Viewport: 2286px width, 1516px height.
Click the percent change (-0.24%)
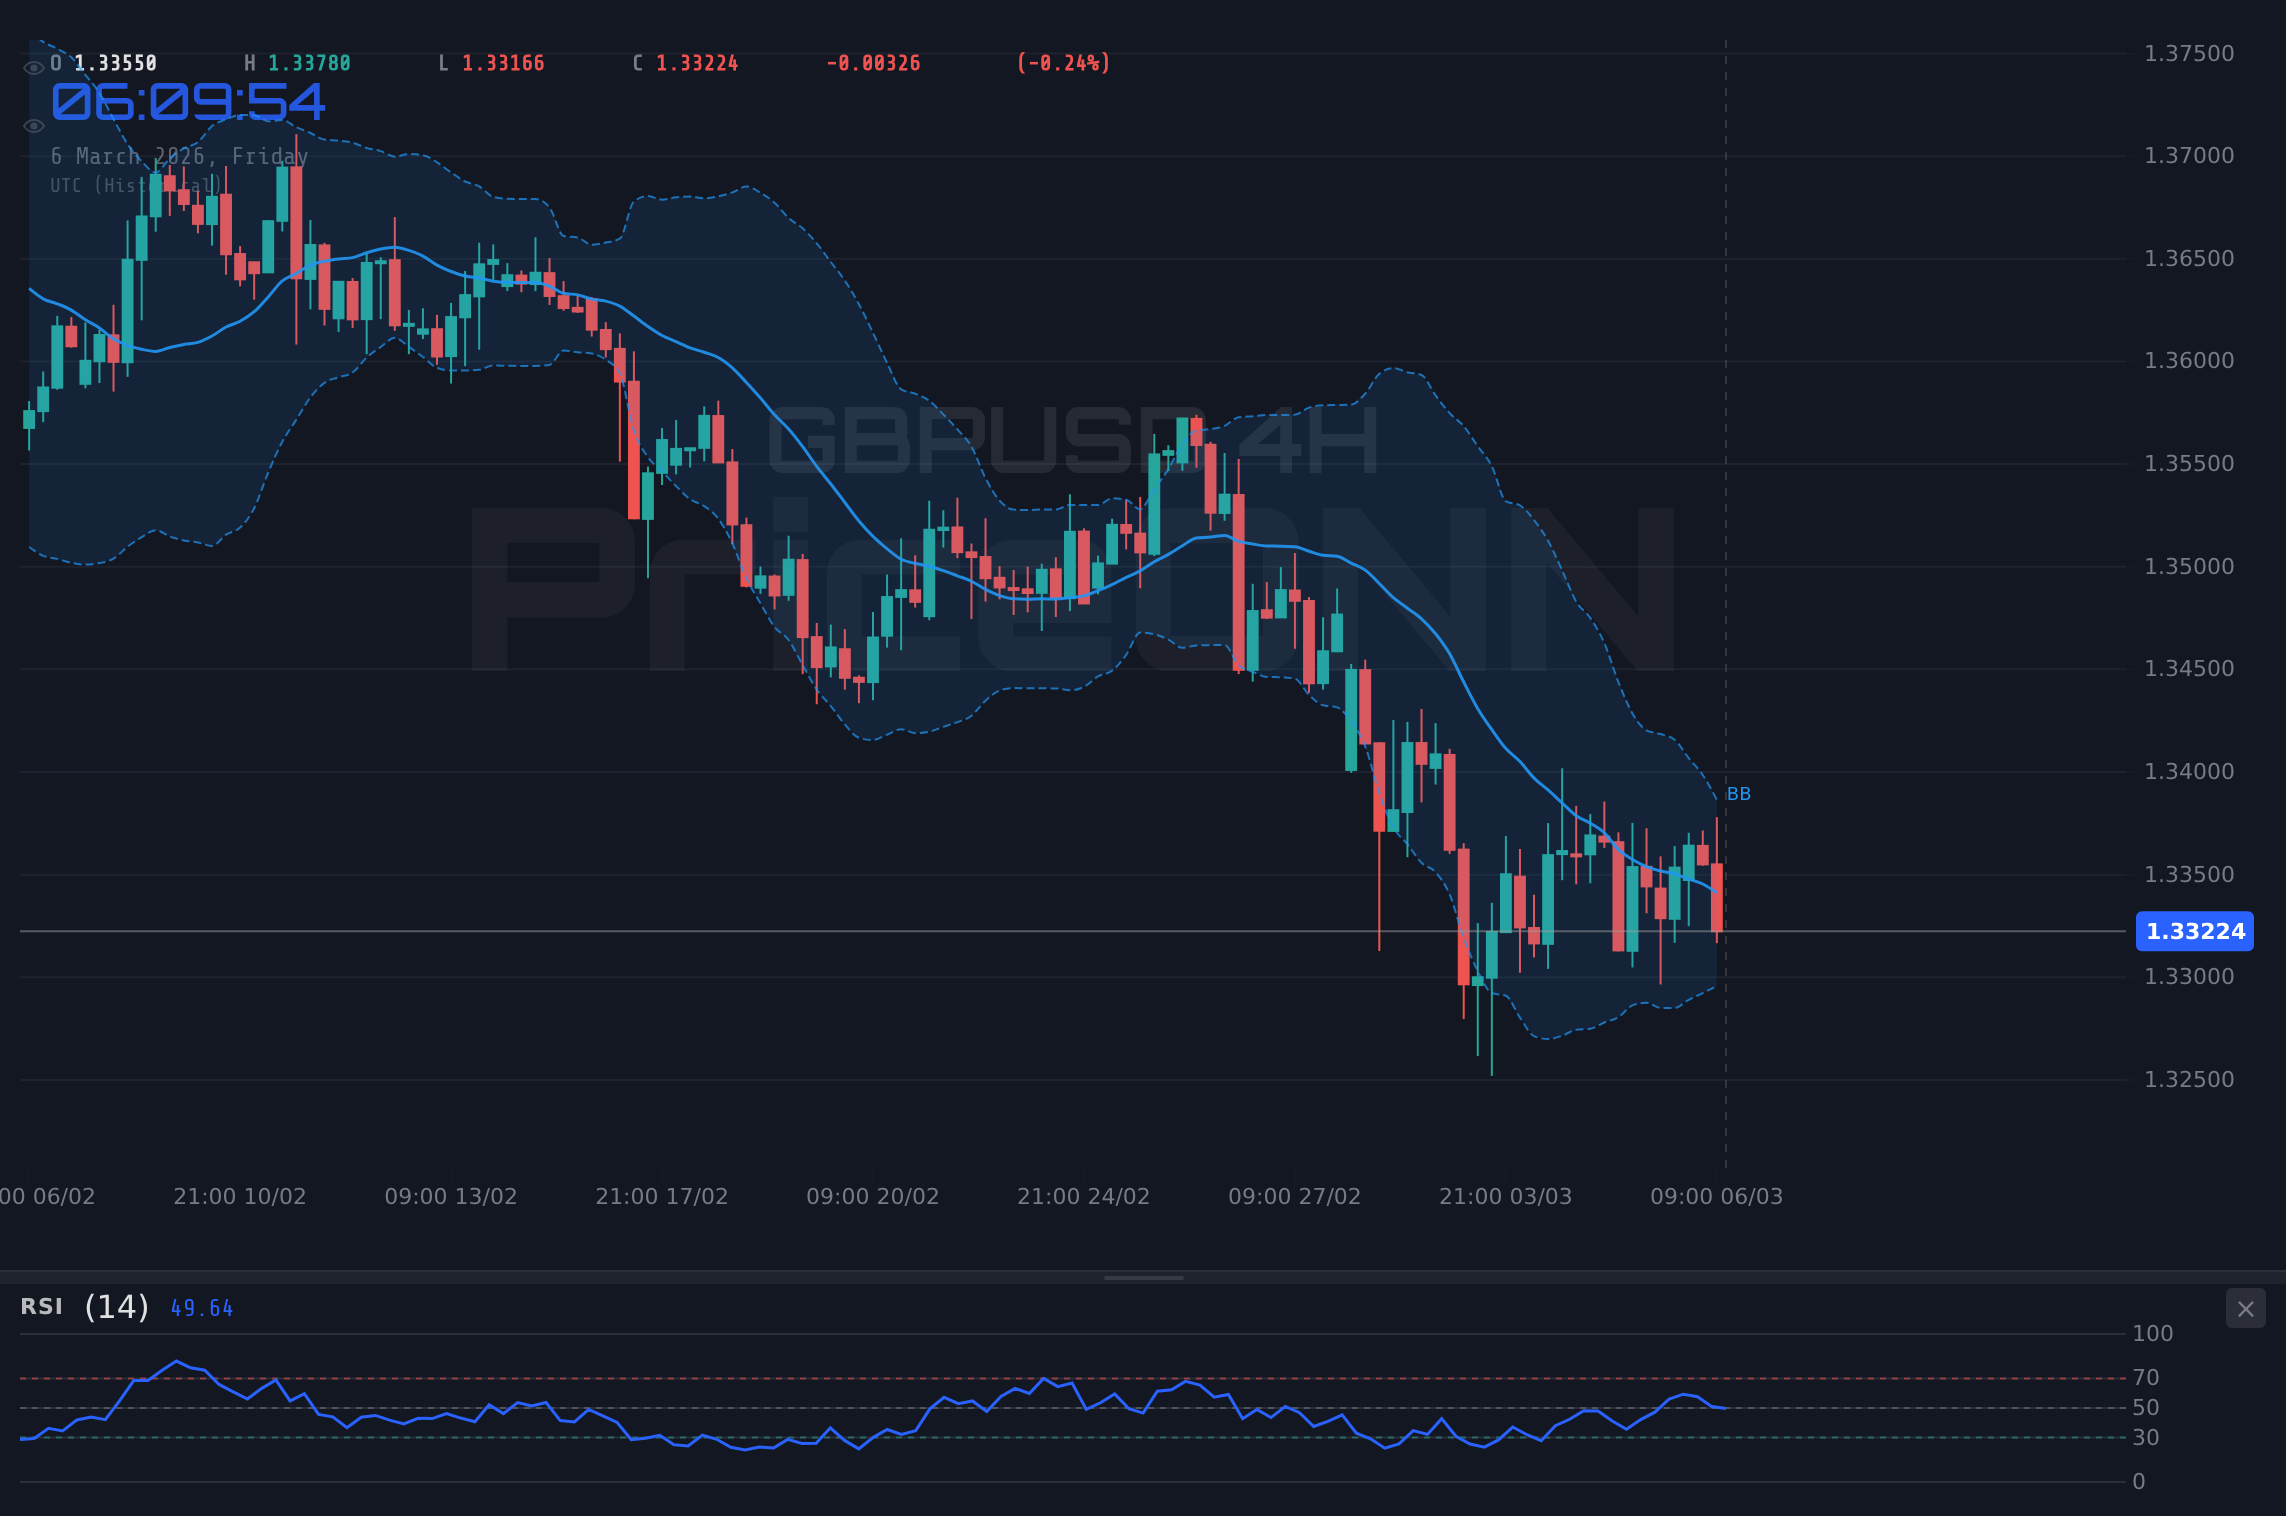[1064, 64]
